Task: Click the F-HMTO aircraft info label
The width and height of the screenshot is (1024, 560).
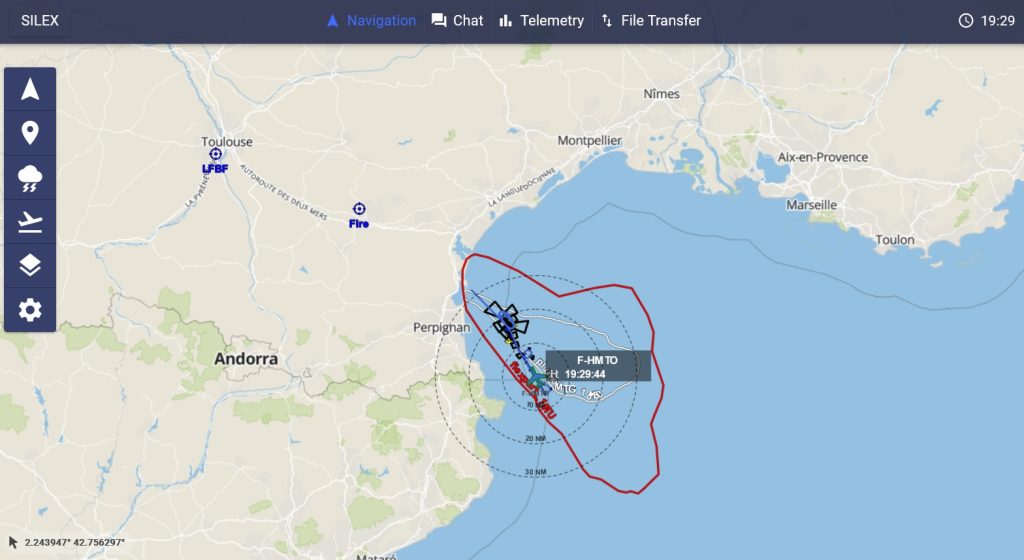Action: (x=598, y=366)
